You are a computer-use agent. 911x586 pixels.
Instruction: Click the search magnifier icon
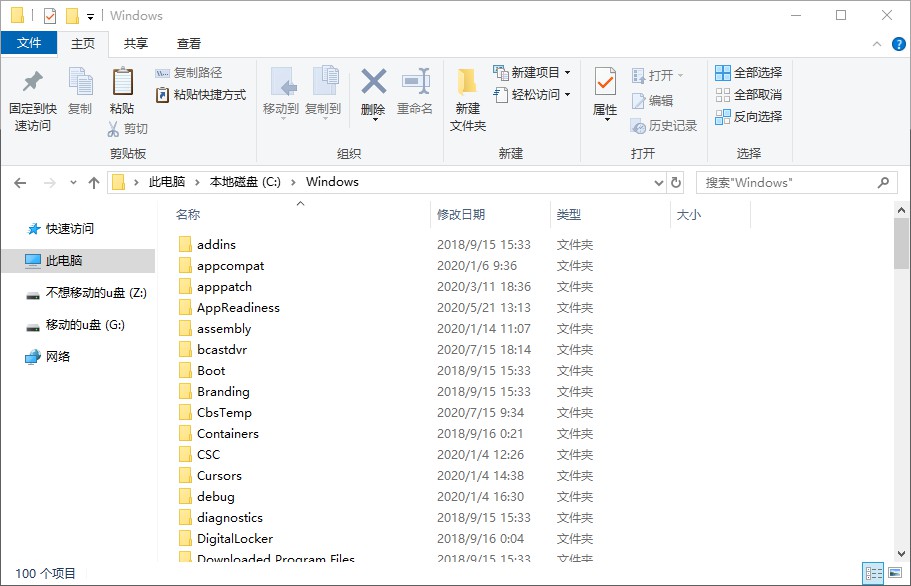(x=883, y=183)
